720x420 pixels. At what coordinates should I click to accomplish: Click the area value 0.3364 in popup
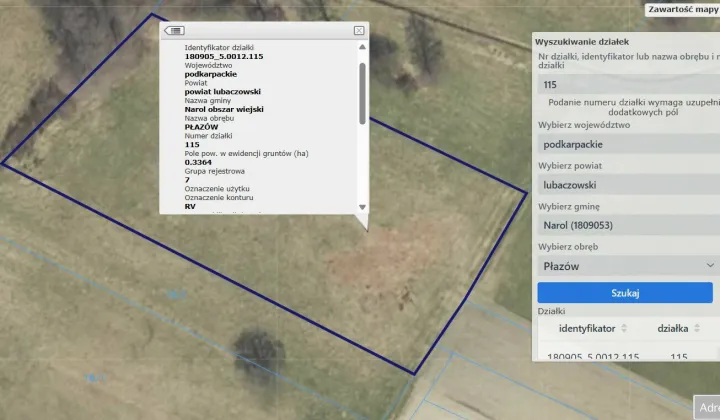(x=198, y=162)
